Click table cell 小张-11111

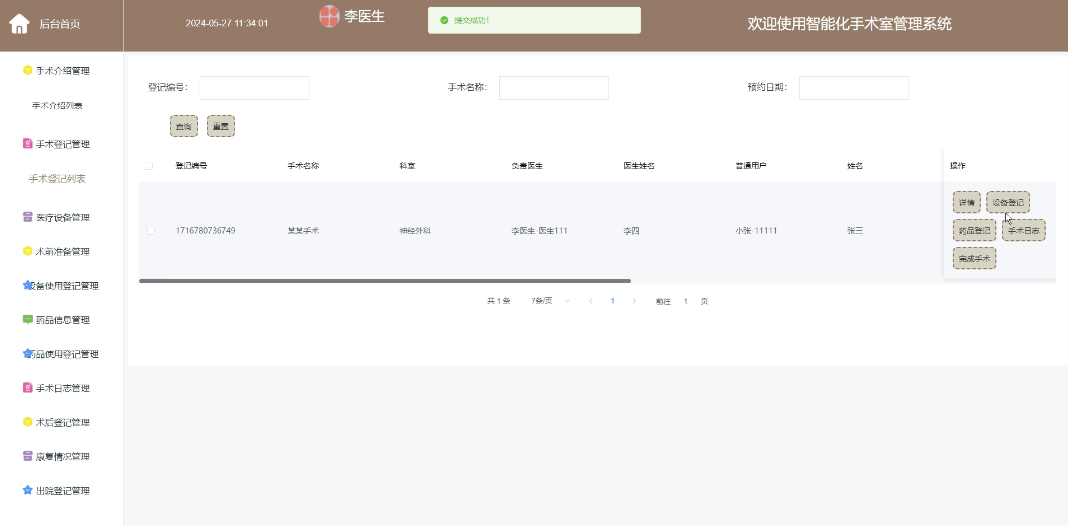tap(756, 231)
